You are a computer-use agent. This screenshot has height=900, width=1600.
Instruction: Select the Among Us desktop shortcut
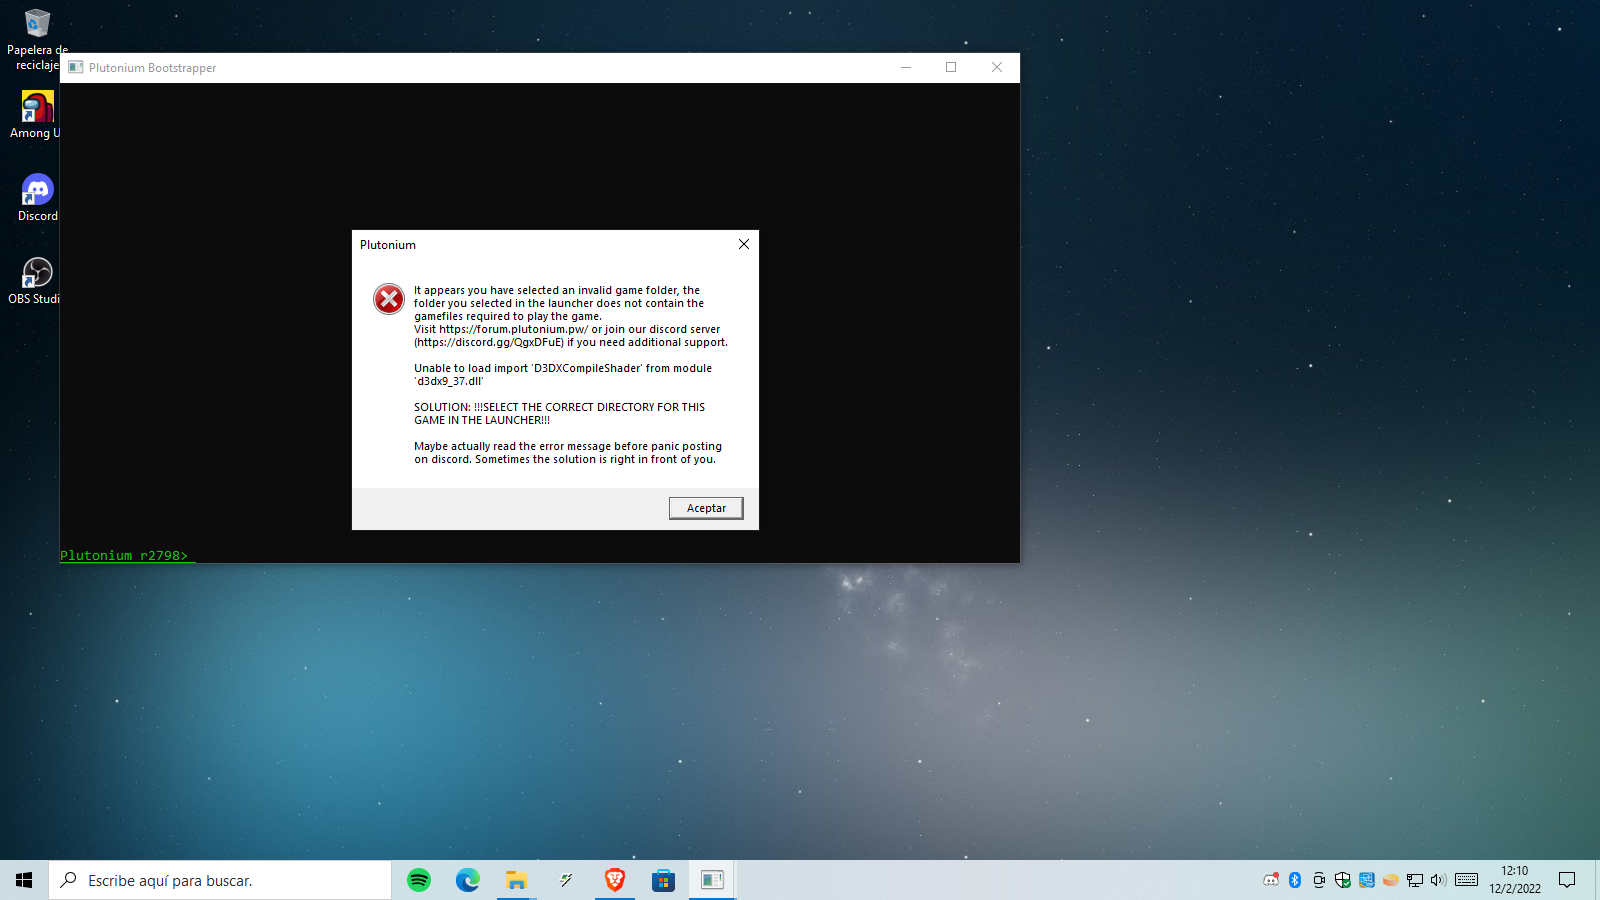(x=37, y=115)
